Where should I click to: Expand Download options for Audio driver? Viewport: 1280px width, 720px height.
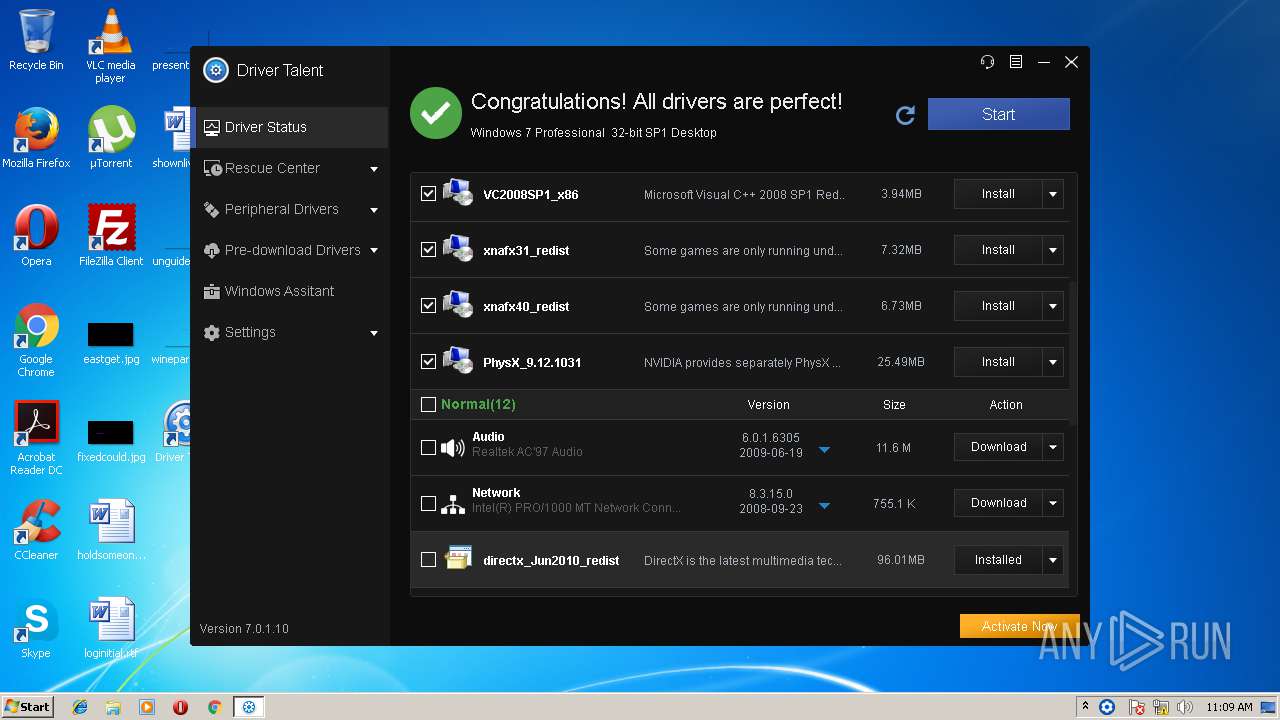(x=1053, y=447)
